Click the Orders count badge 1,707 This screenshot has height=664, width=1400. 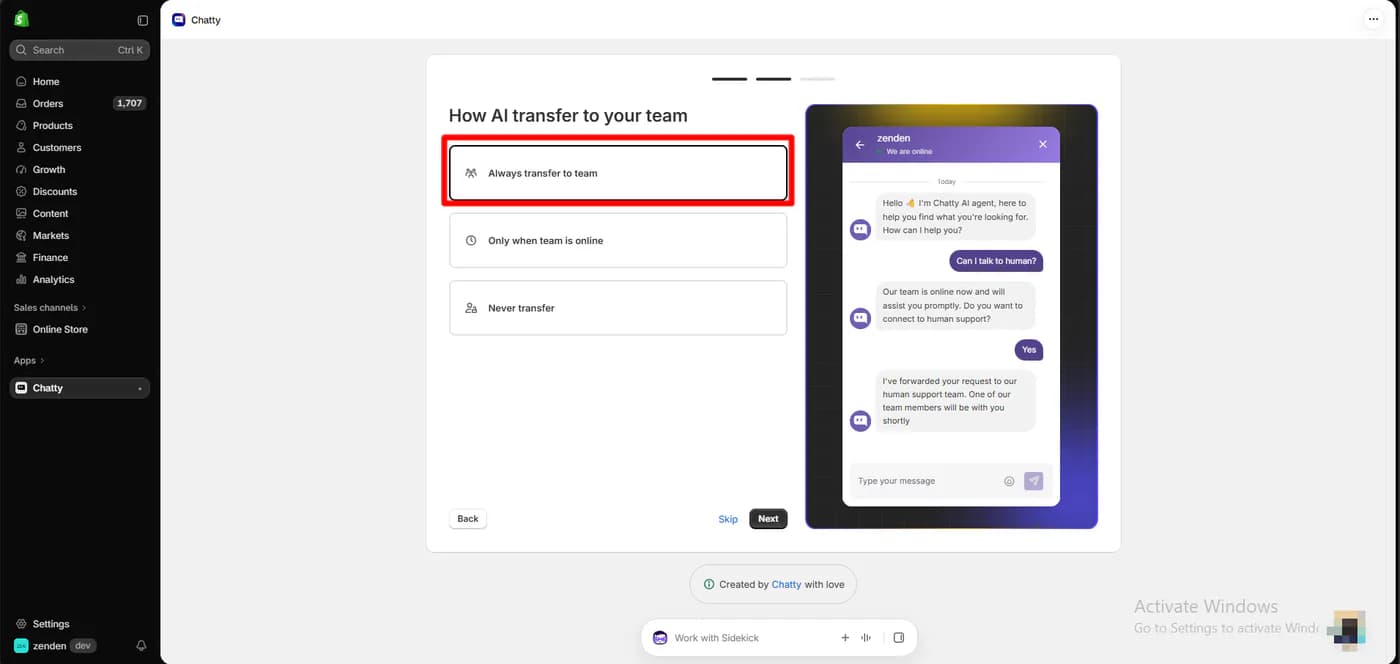point(129,103)
